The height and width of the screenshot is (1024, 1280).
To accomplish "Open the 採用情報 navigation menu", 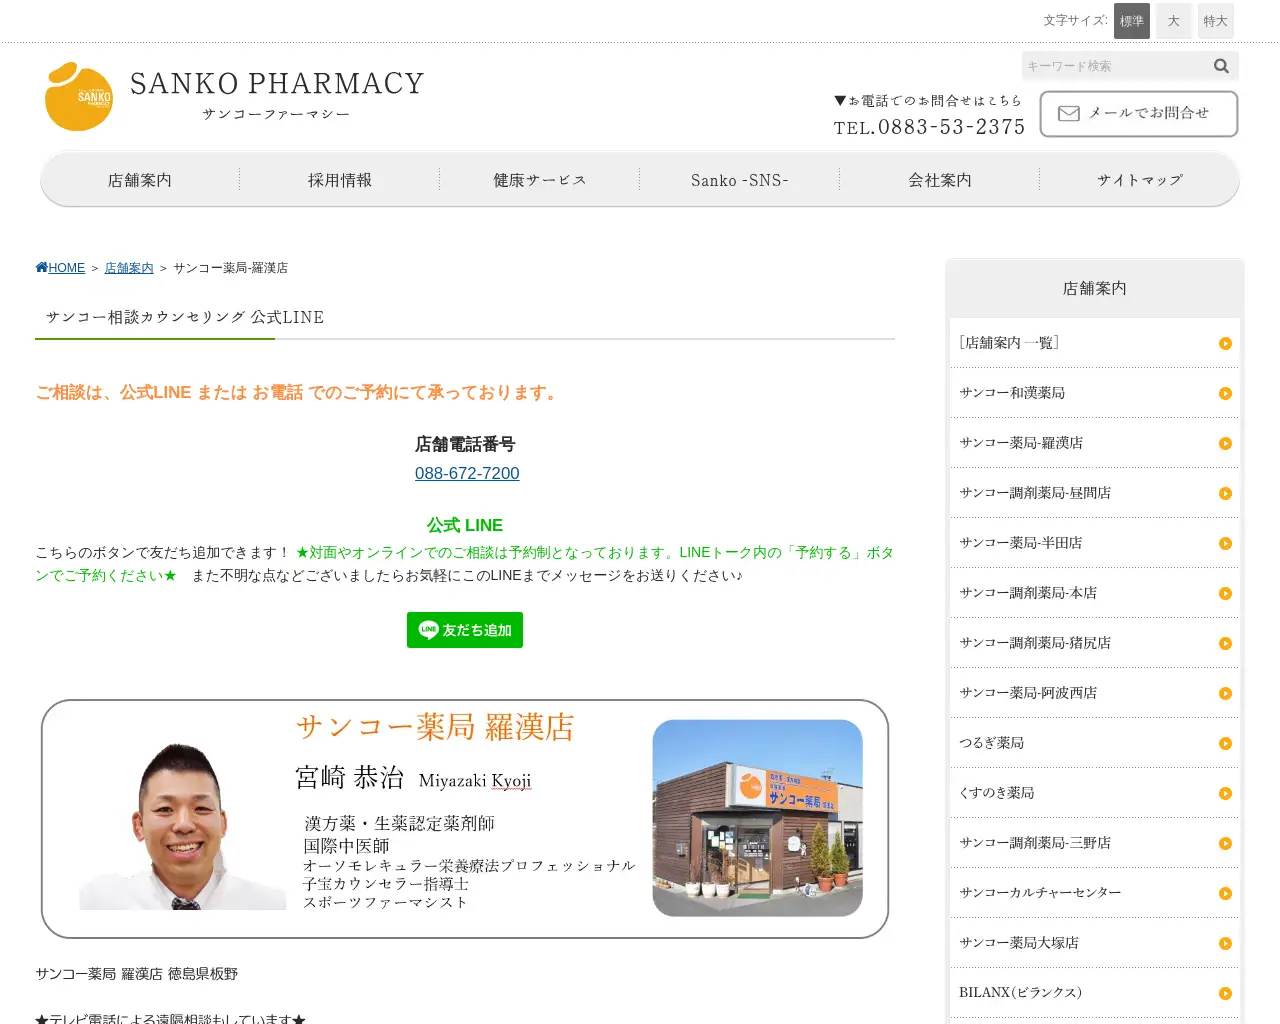I will coord(340,180).
